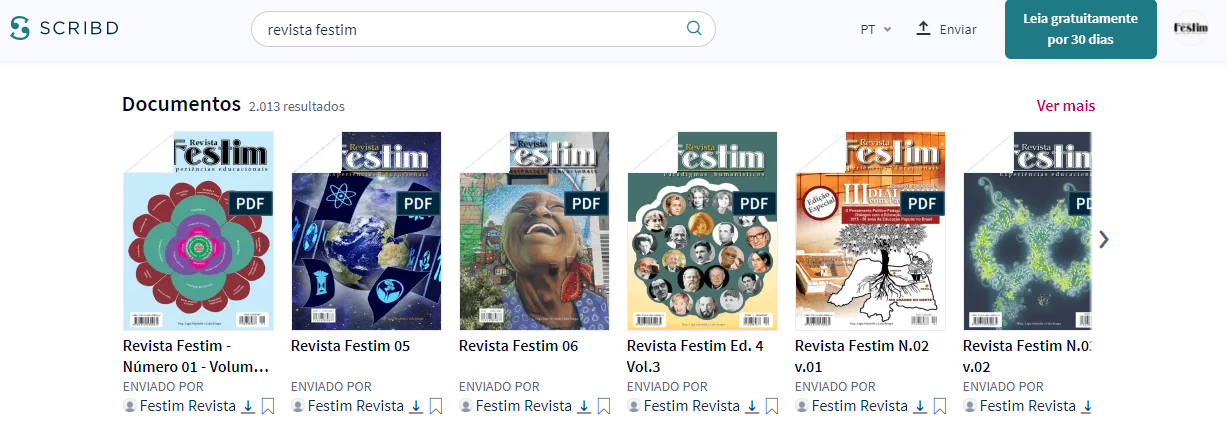Click the 'Ver mais' link
Viewport: 1227px width, 443px height.
(x=1066, y=105)
